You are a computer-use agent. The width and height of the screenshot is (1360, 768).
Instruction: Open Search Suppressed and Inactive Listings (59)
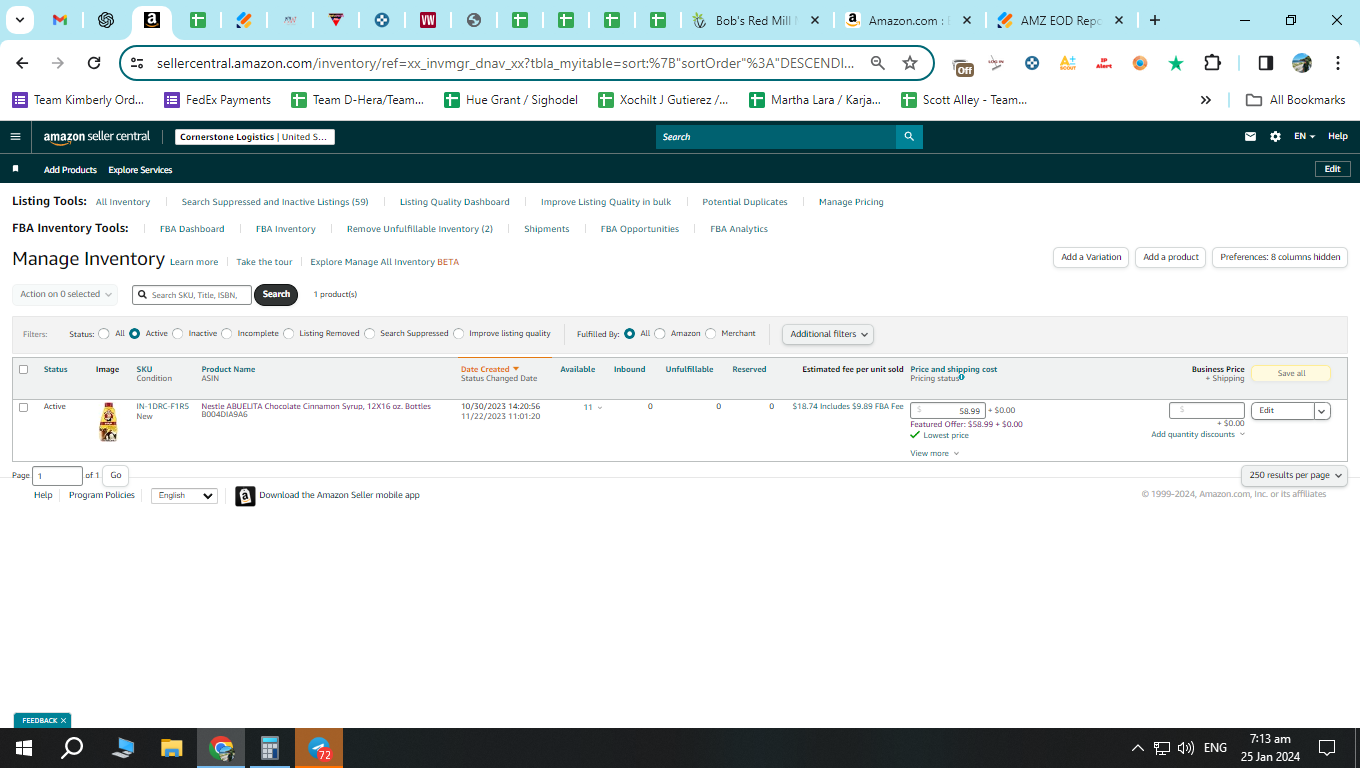(x=275, y=202)
